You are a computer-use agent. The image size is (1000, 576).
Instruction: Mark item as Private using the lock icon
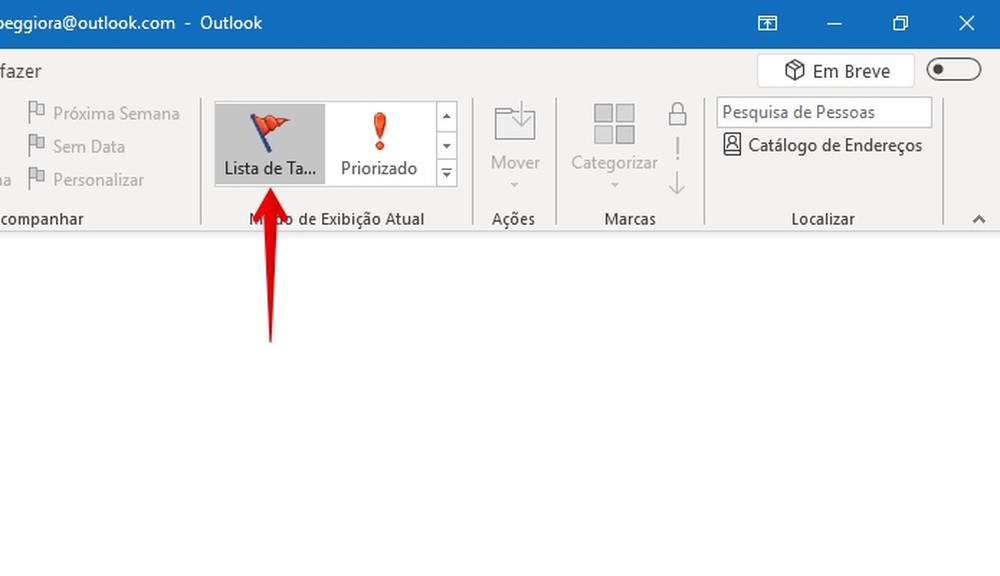pyautogui.click(x=677, y=115)
